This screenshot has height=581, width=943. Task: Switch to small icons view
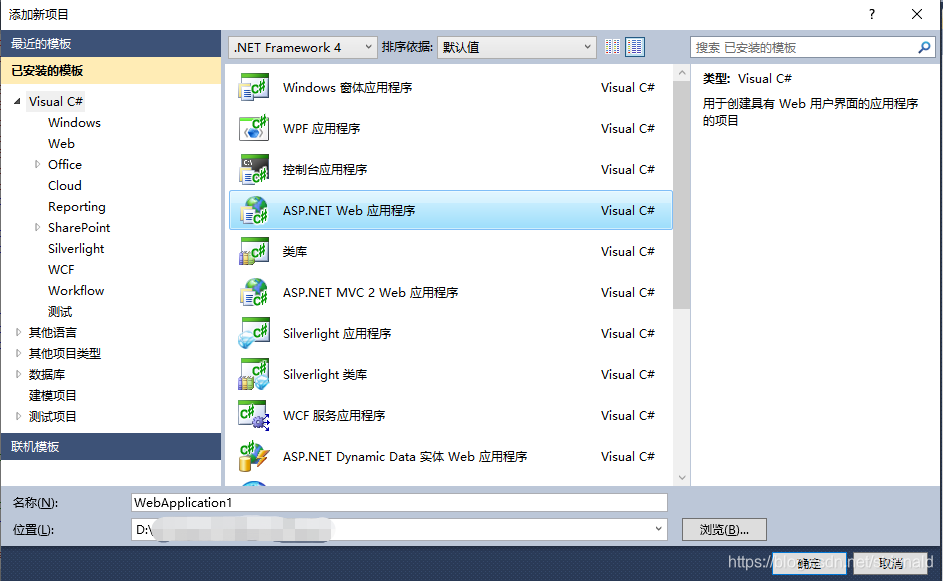point(612,47)
